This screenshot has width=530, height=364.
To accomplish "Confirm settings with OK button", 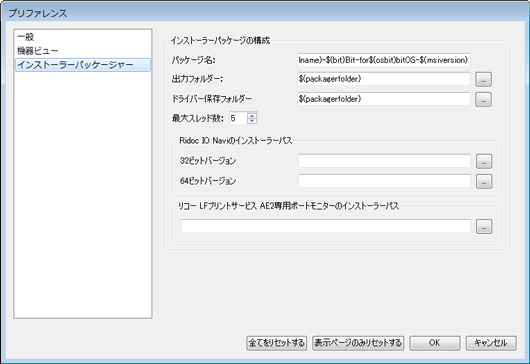I will [435, 343].
